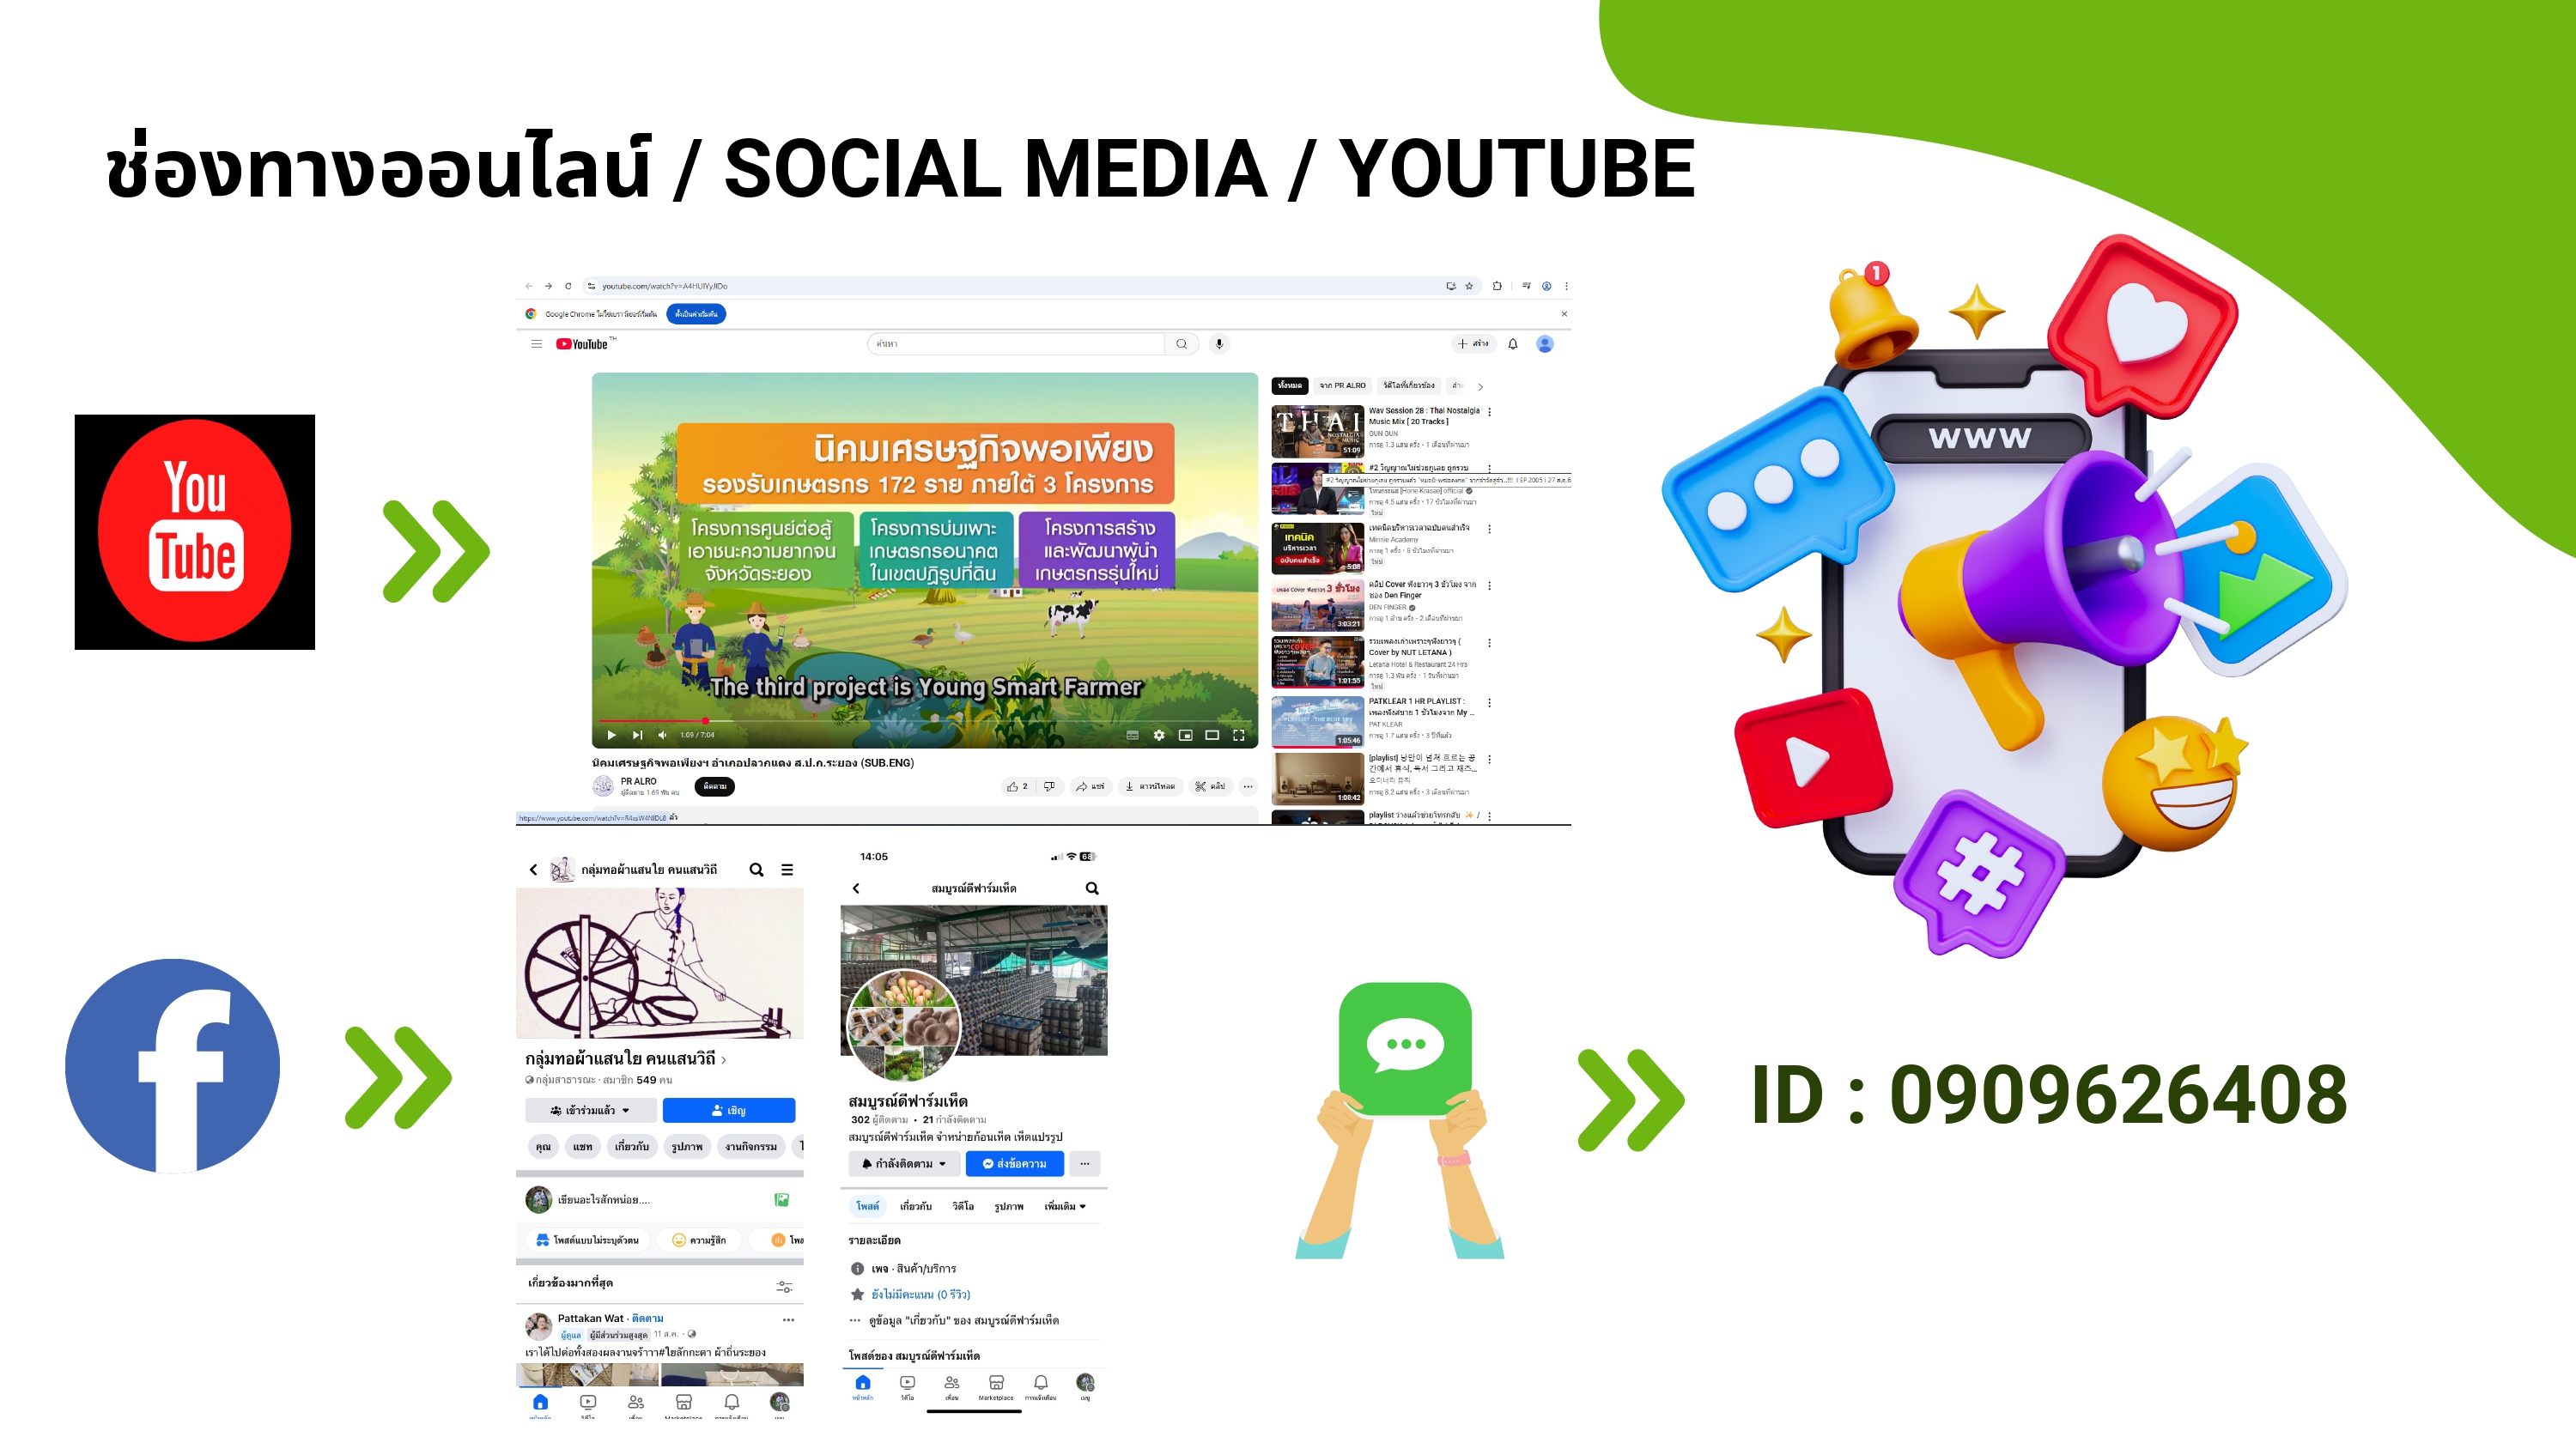The height and width of the screenshot is (1449, 2576).
Task: Click the dislike thumbs-down button
Action: (1049, 787)
